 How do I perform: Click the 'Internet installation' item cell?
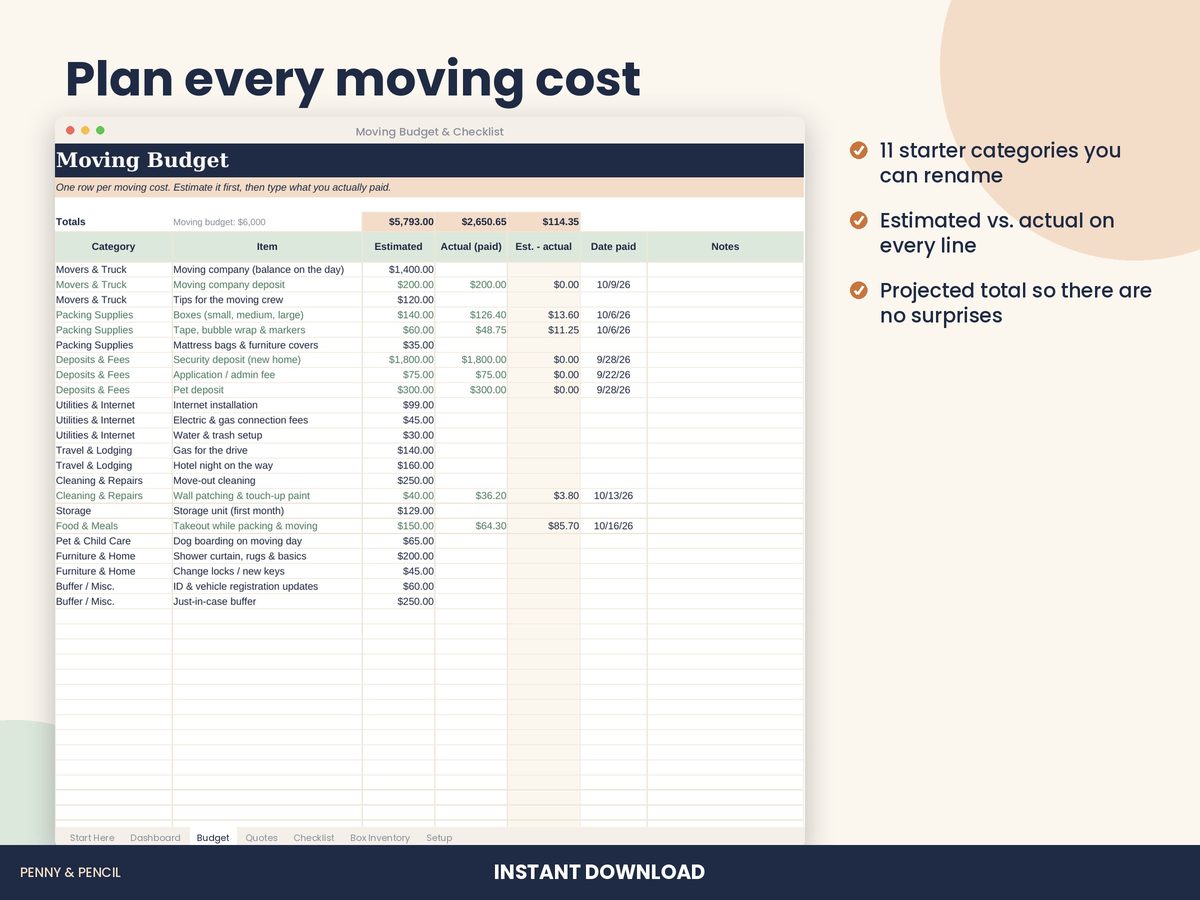267,405
